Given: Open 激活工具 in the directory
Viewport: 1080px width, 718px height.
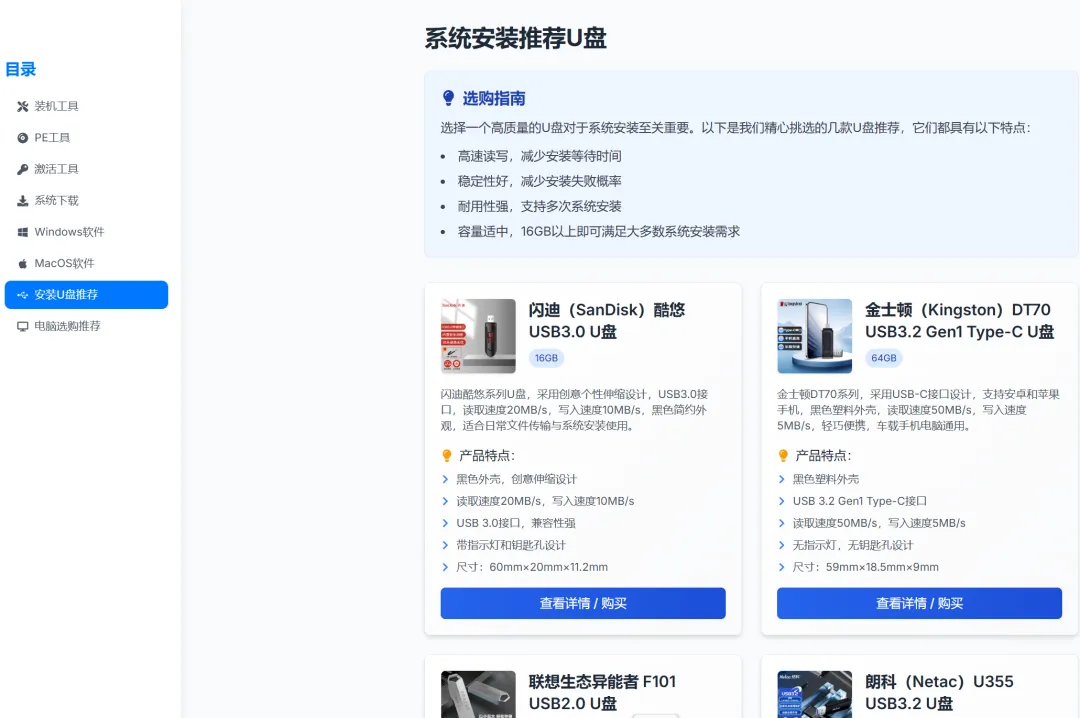Looking at the screenshot, I should 86,169.
